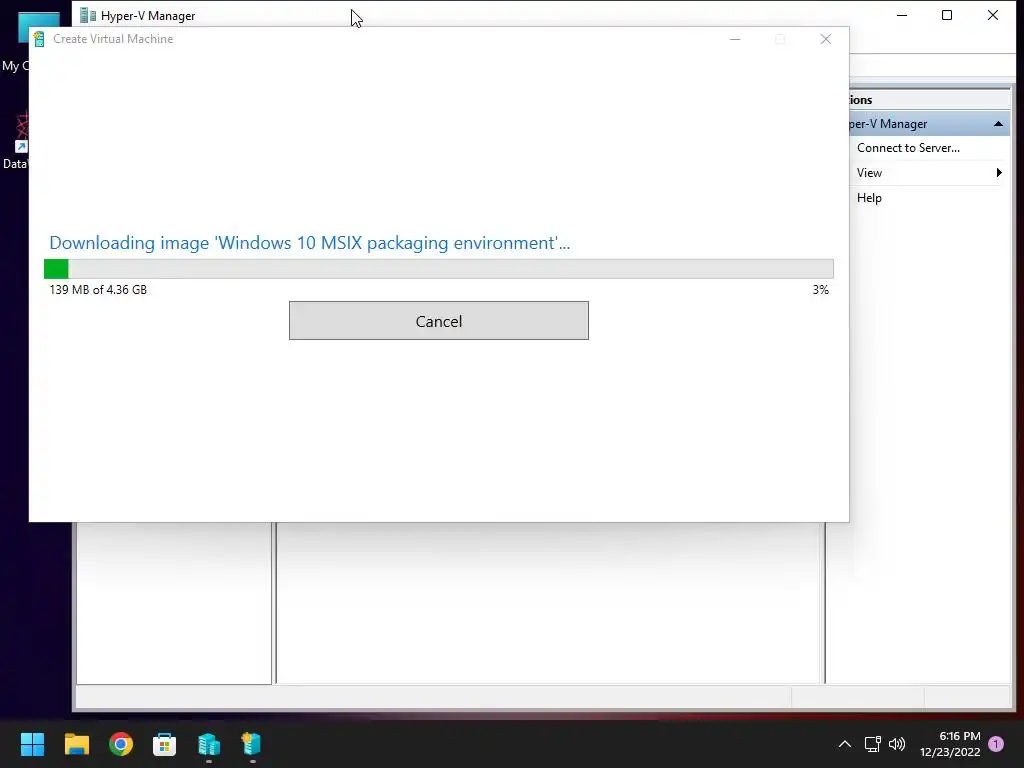This screenshot has height=768, width=1024.
Task: Switch to Create Virtual Machine taskbar icon
Action: (252, 744)
